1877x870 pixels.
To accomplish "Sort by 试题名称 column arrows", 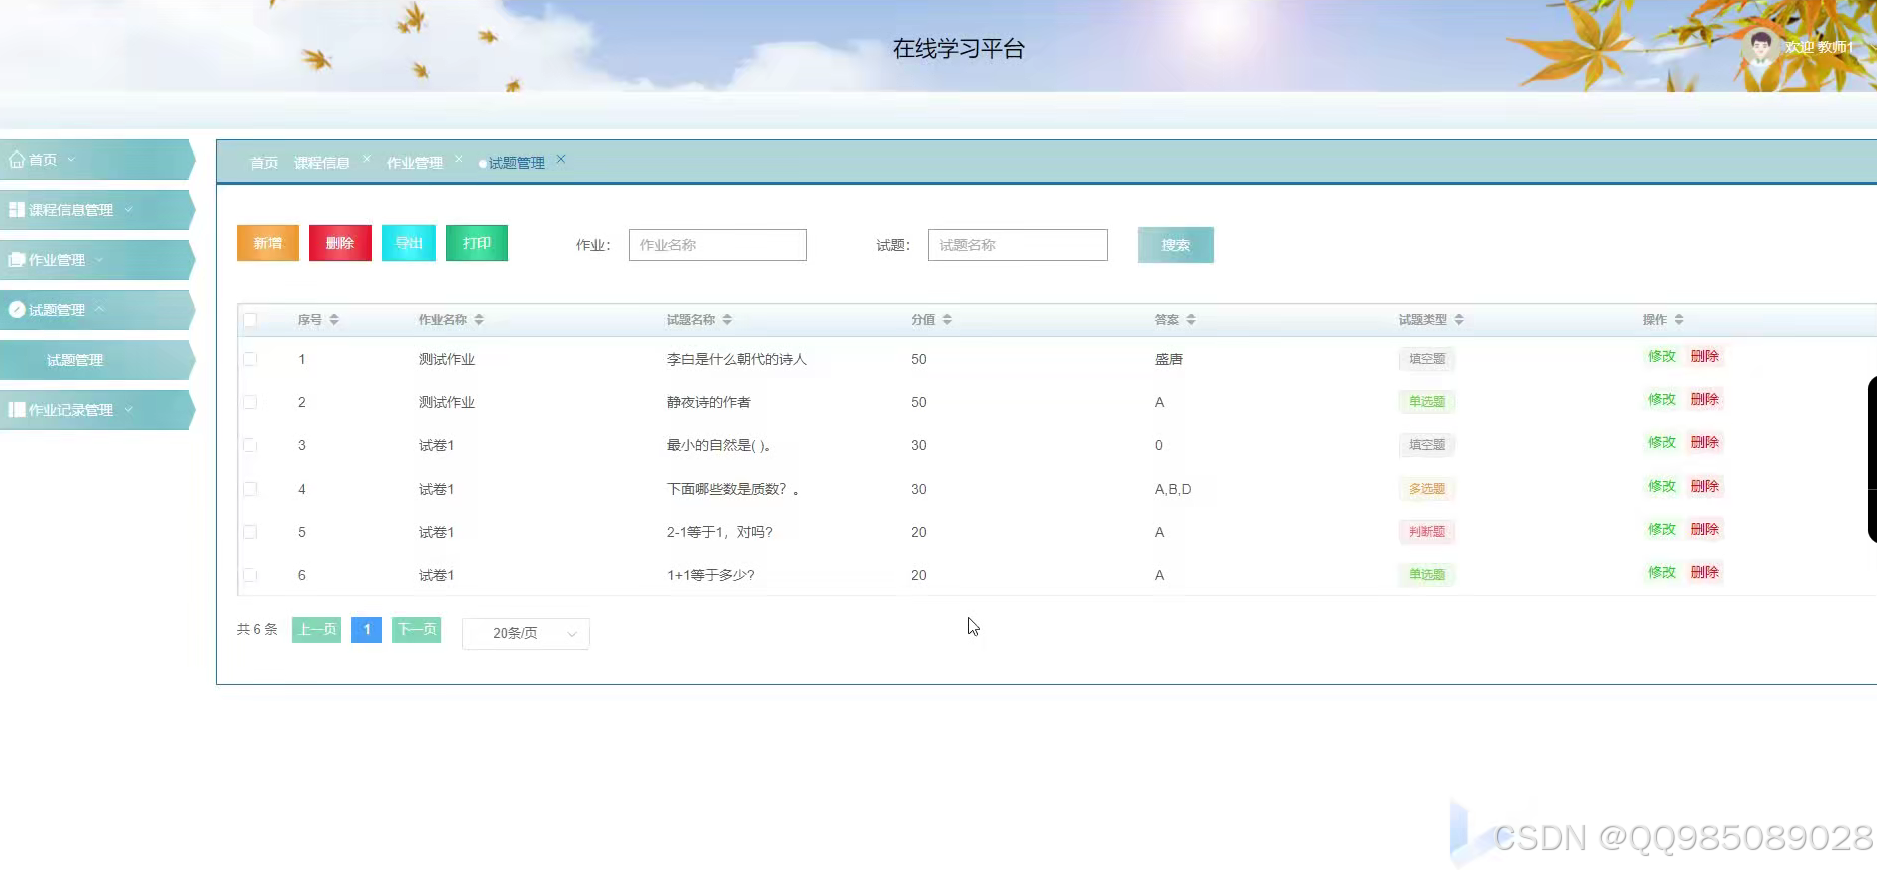I will coord(727,320).
